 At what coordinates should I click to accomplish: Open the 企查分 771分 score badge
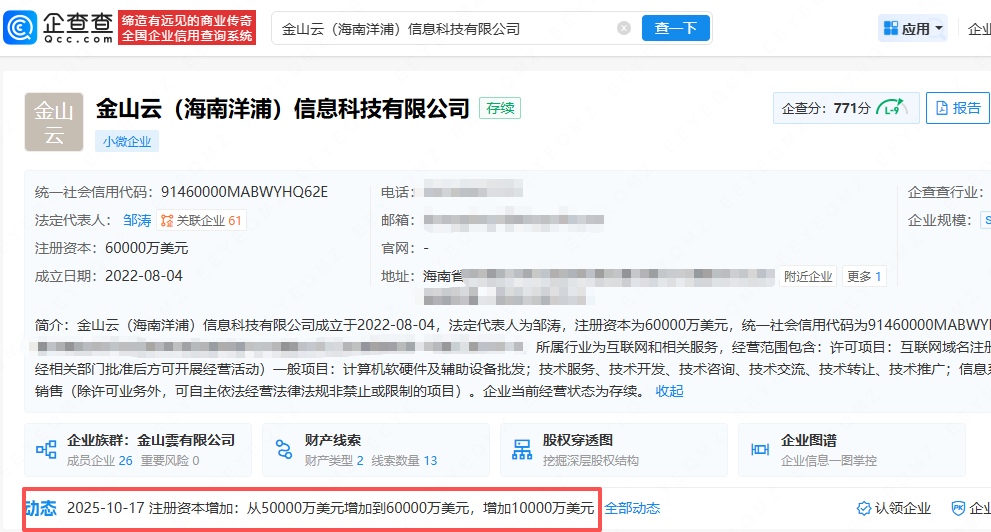[845, 108]
